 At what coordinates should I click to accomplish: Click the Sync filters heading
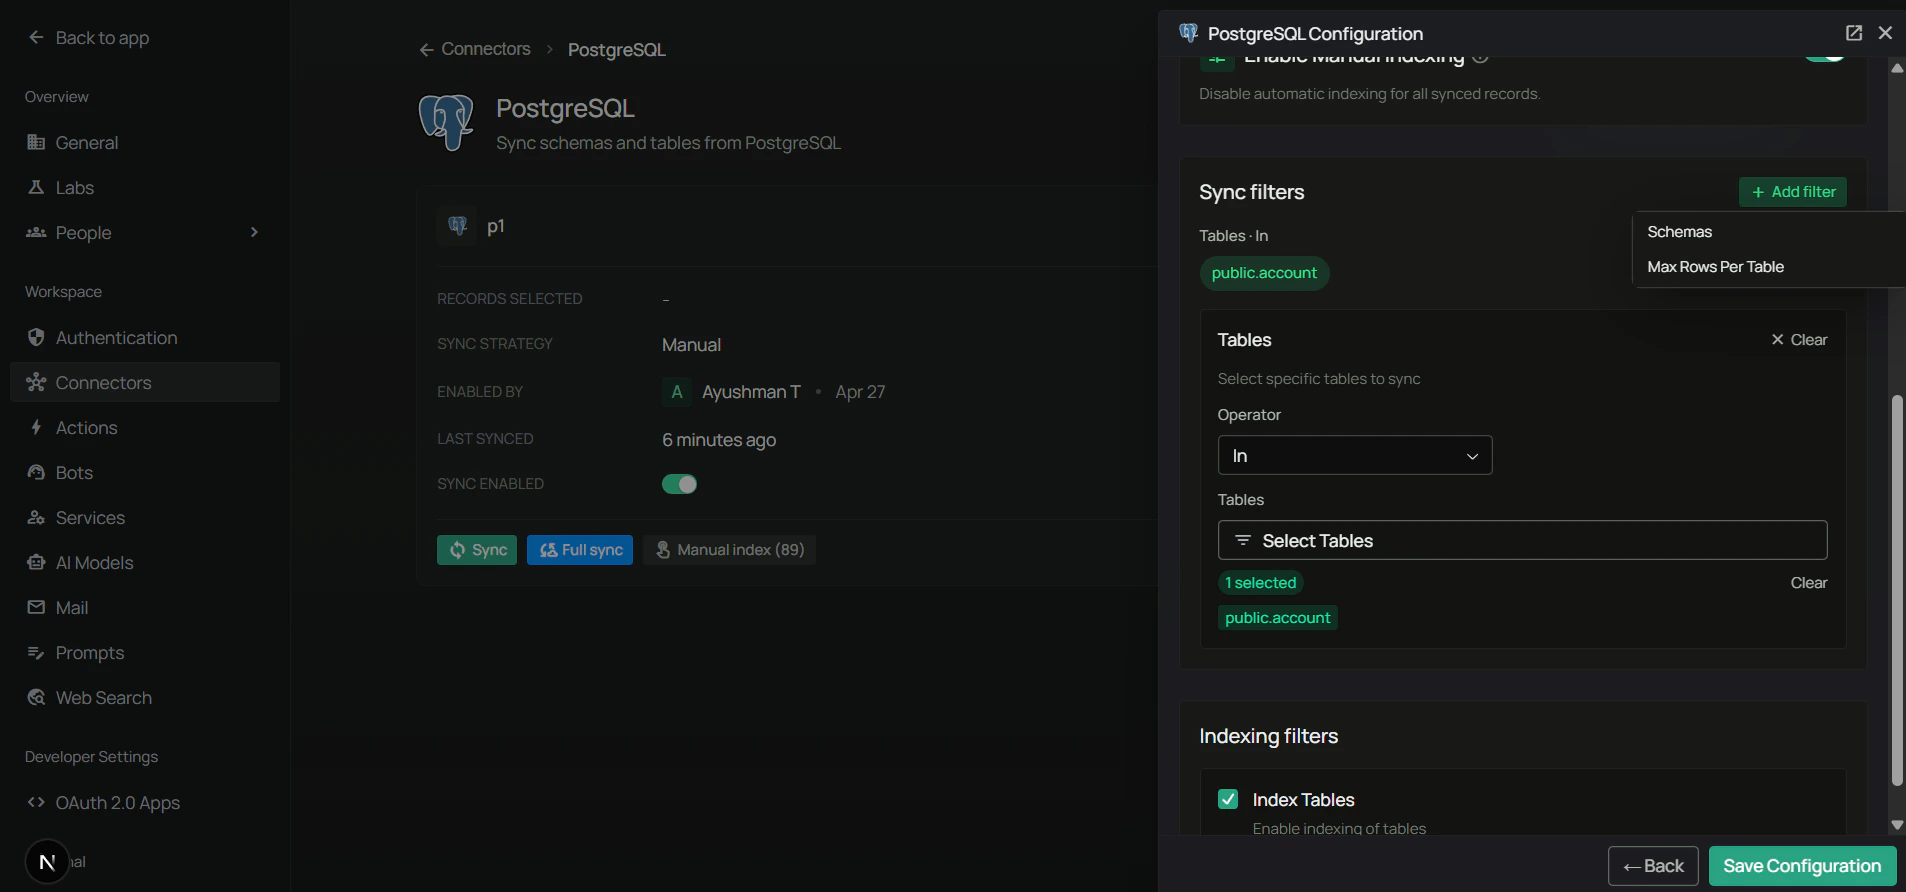pos(1251,192)
